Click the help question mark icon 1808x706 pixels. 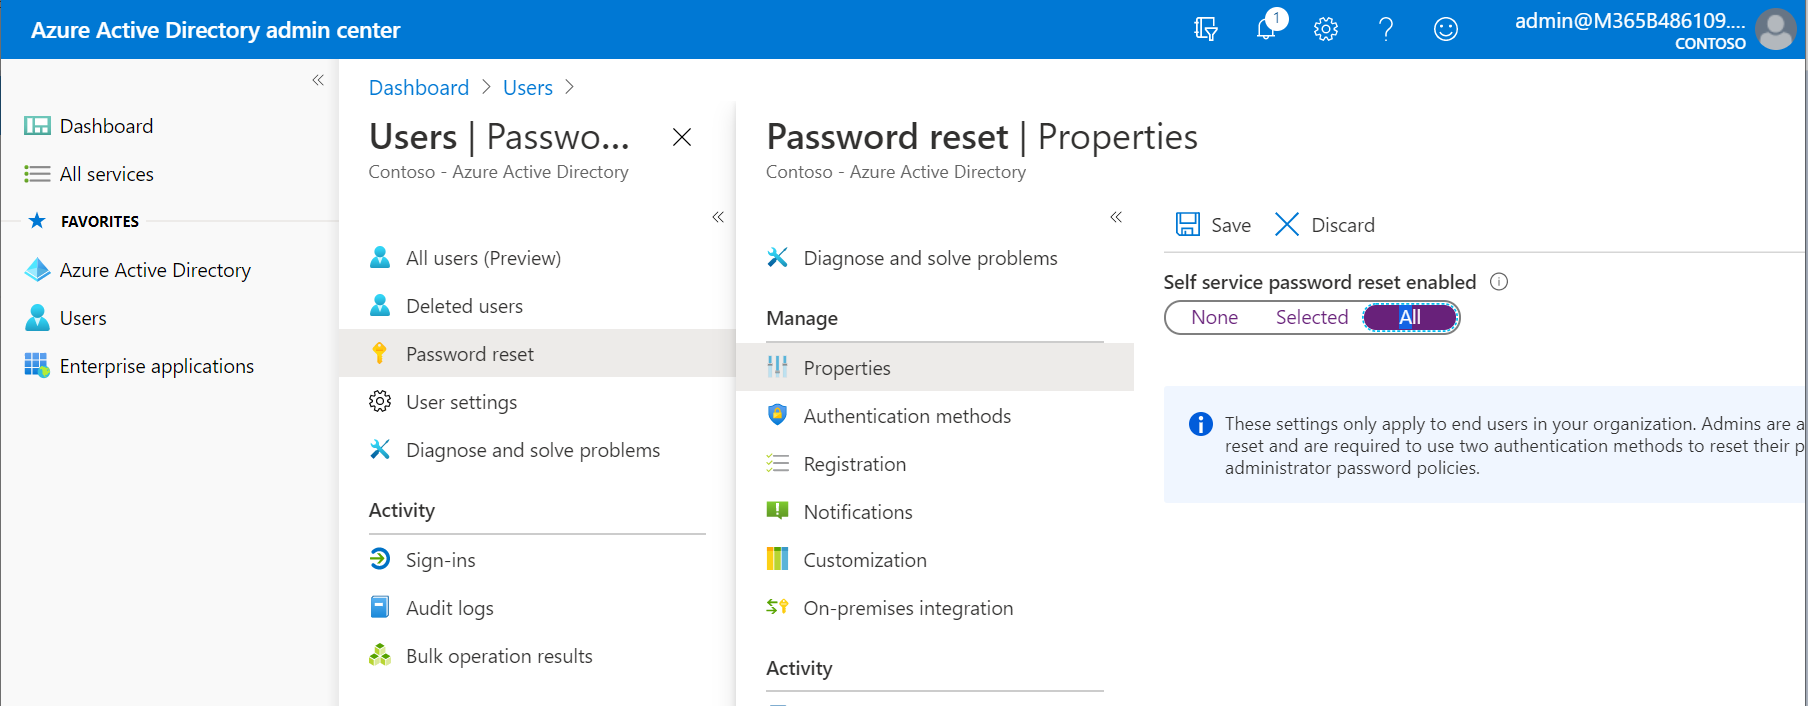pos(1386,29)
